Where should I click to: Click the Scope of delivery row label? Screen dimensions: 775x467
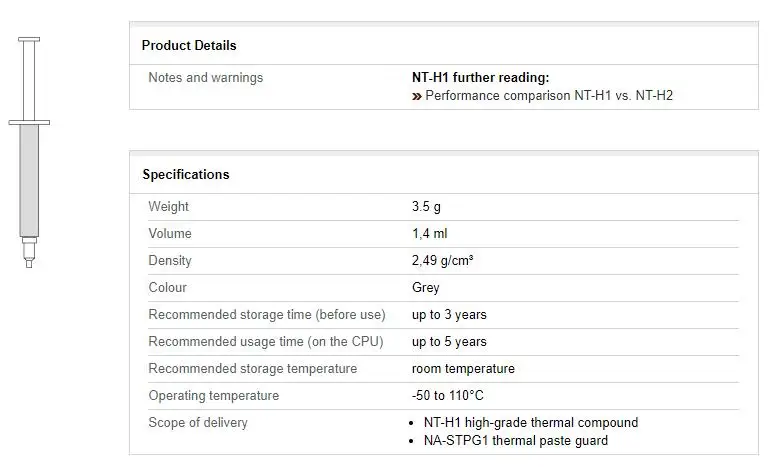(198, 423)
